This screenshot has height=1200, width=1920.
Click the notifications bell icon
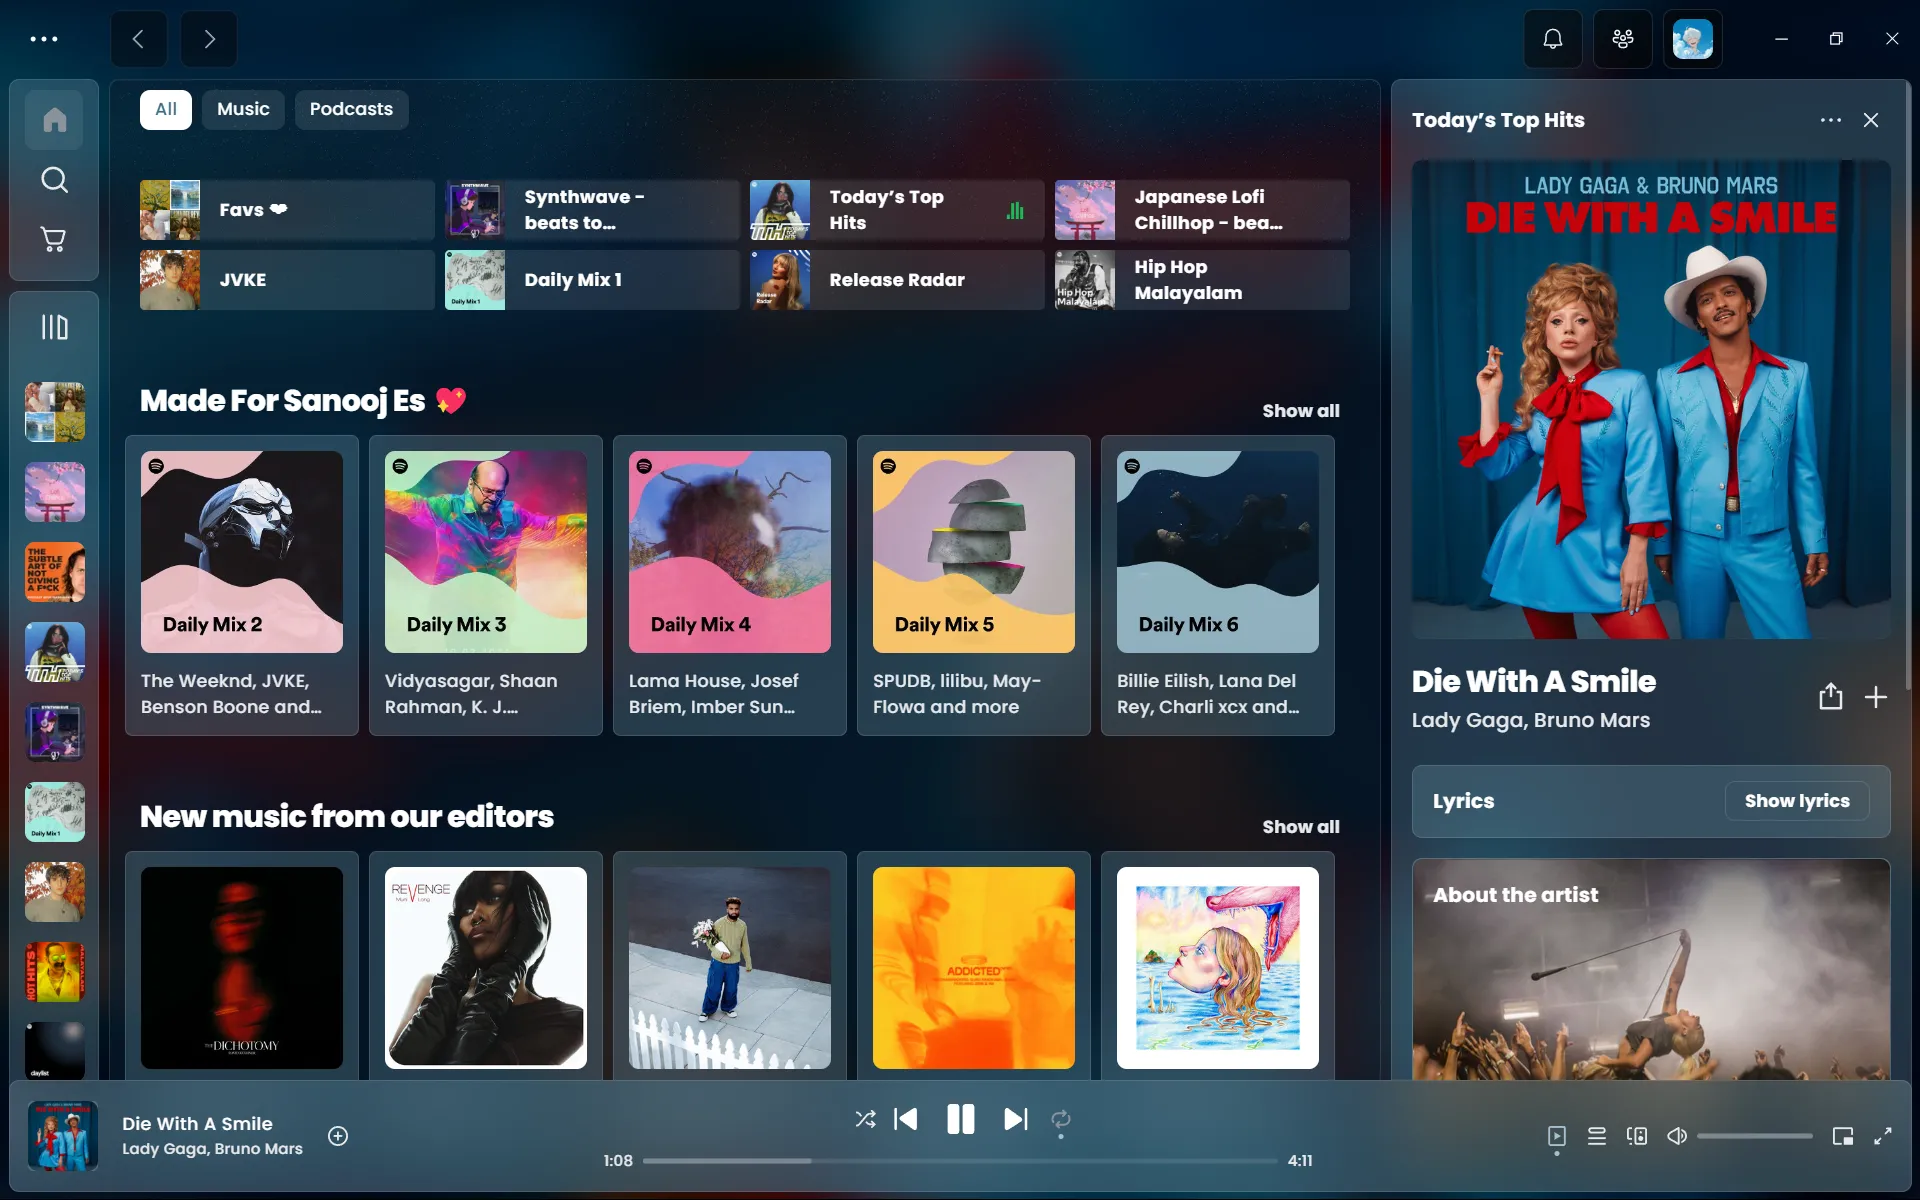(1552, 39)
